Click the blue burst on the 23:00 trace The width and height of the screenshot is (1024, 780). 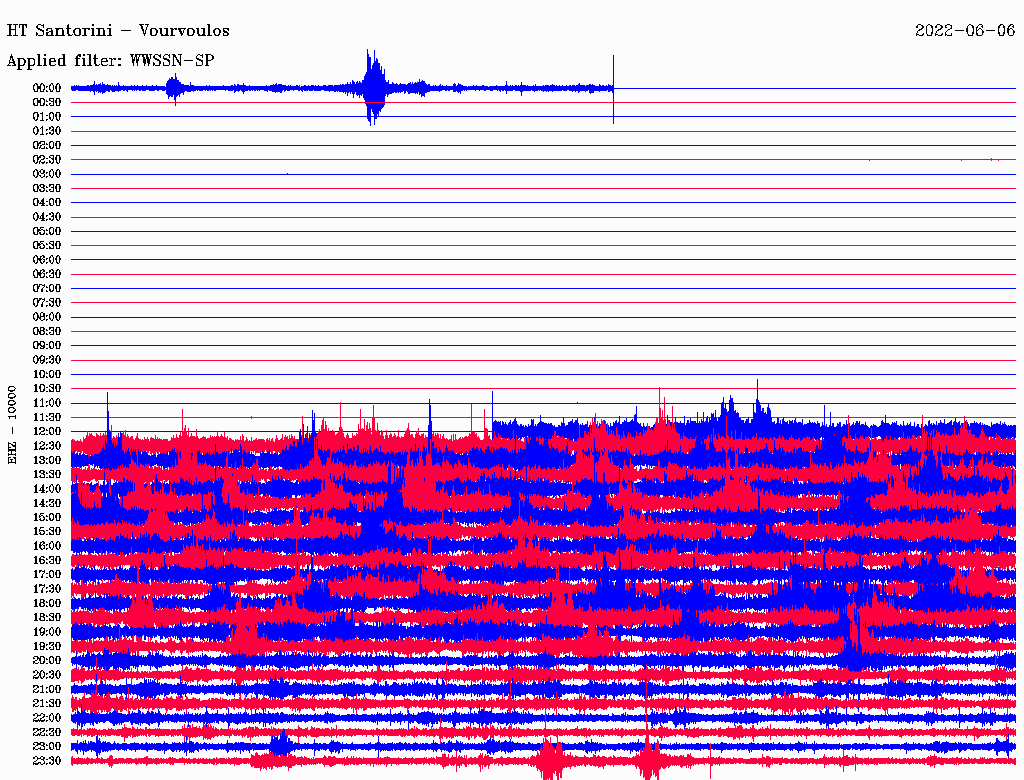(281, 744)
